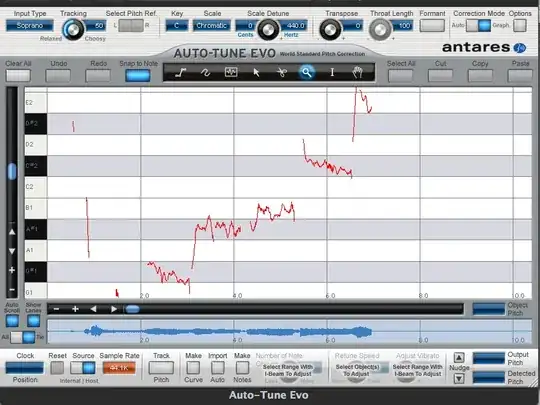Viewport: 540px width, 405px height.
Task: Click the Nudge down arrow
Action: pos(459,378)
